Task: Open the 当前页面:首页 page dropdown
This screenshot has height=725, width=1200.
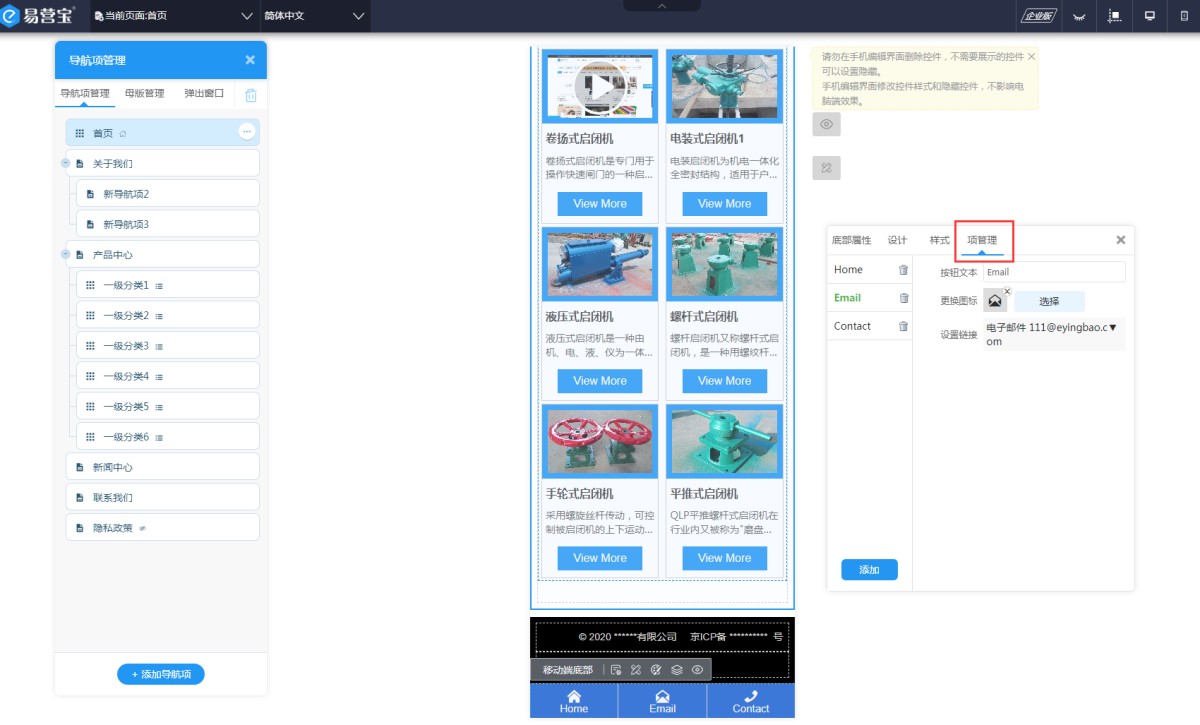Action: click(x=174, y=16)
